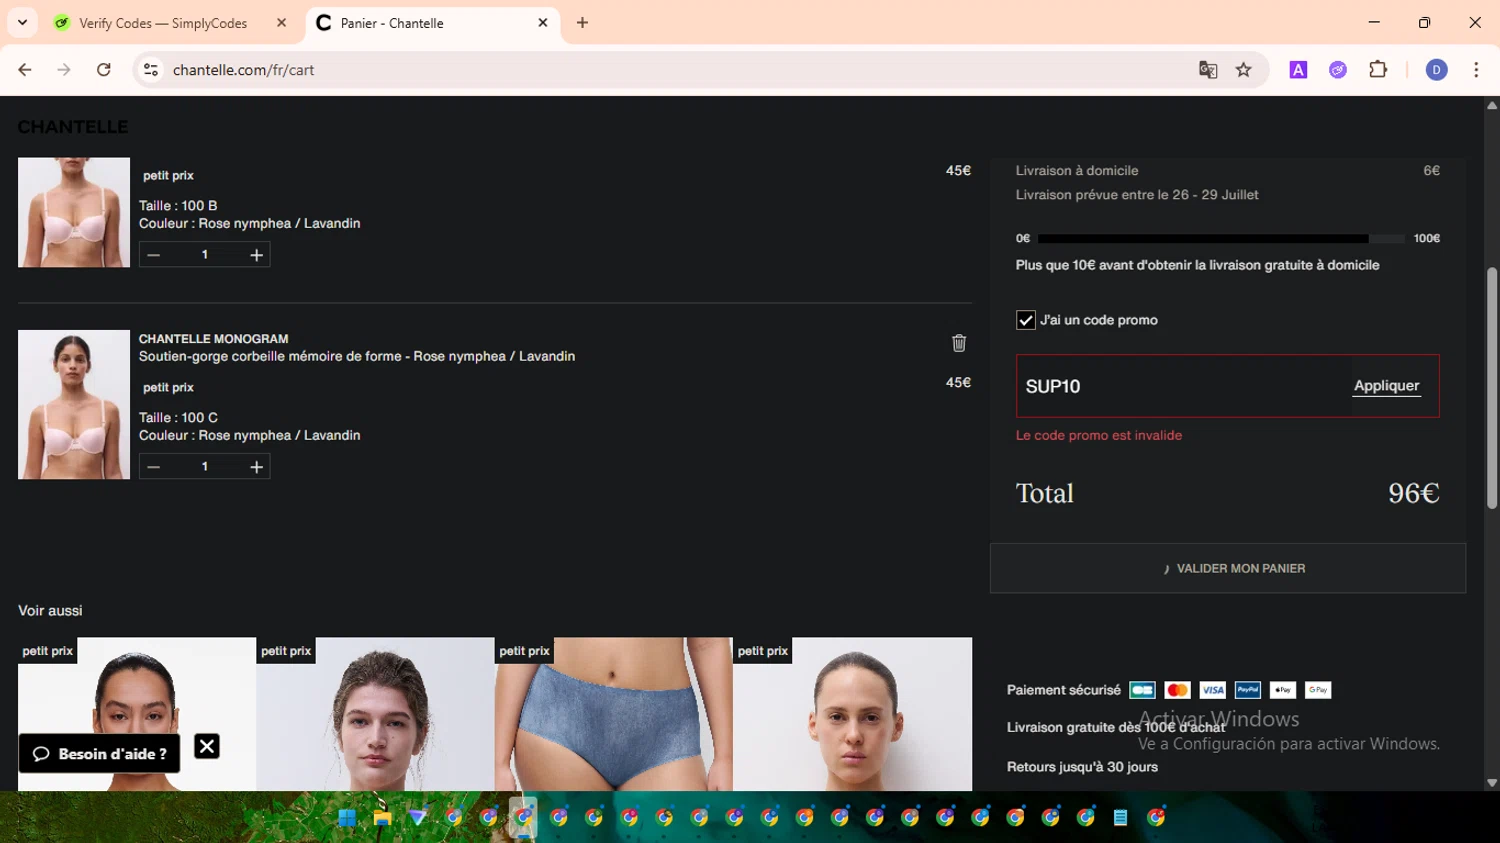Viewport: 1500px width, 843px height.
Task: Go forward in browser history
Action: pyautogui.click(x=64, y=70)
